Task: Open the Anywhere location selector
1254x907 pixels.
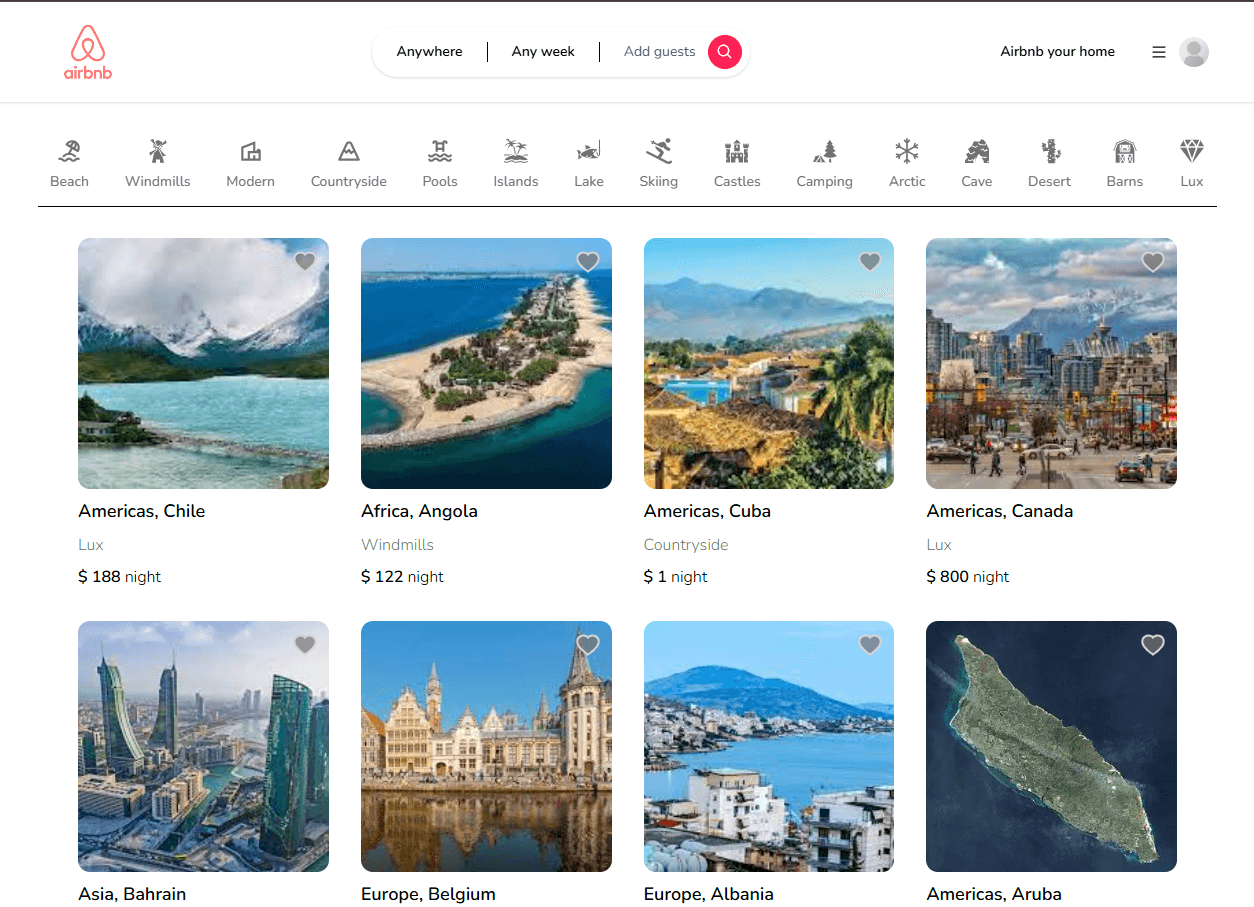Action: [x=429, y=52]
